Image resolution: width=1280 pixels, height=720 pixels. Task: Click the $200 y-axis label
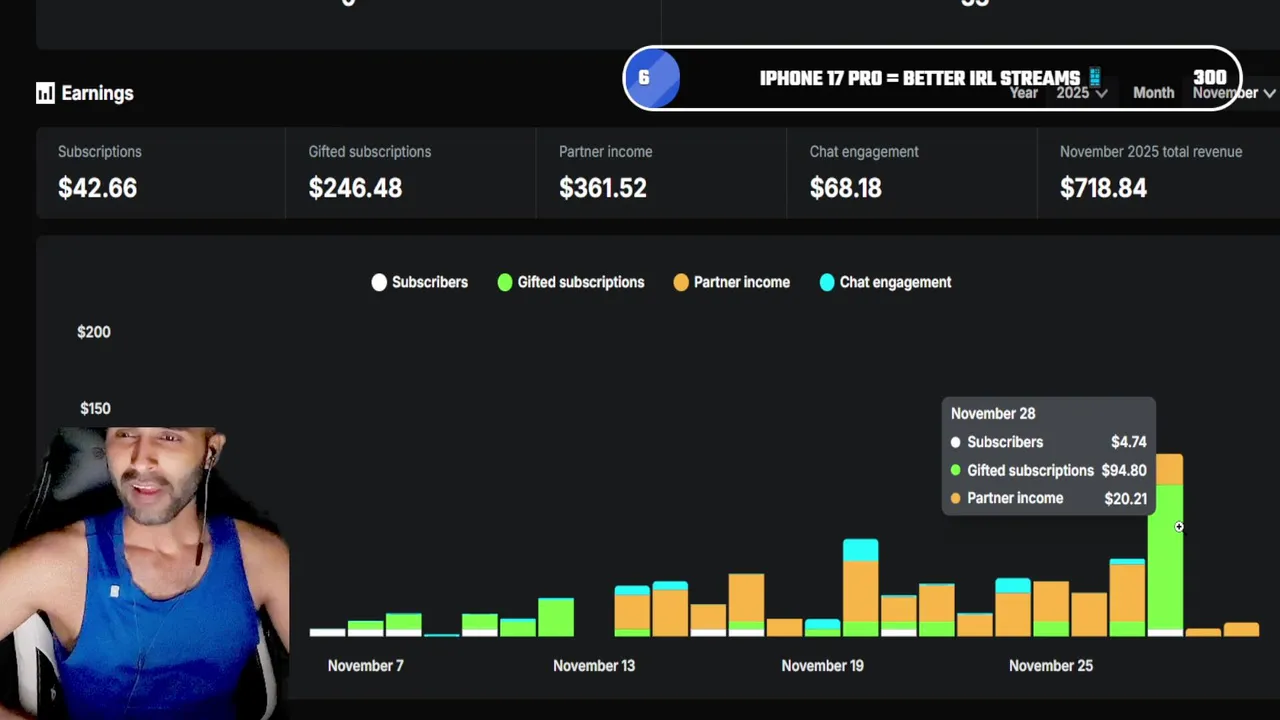[94, 332]
